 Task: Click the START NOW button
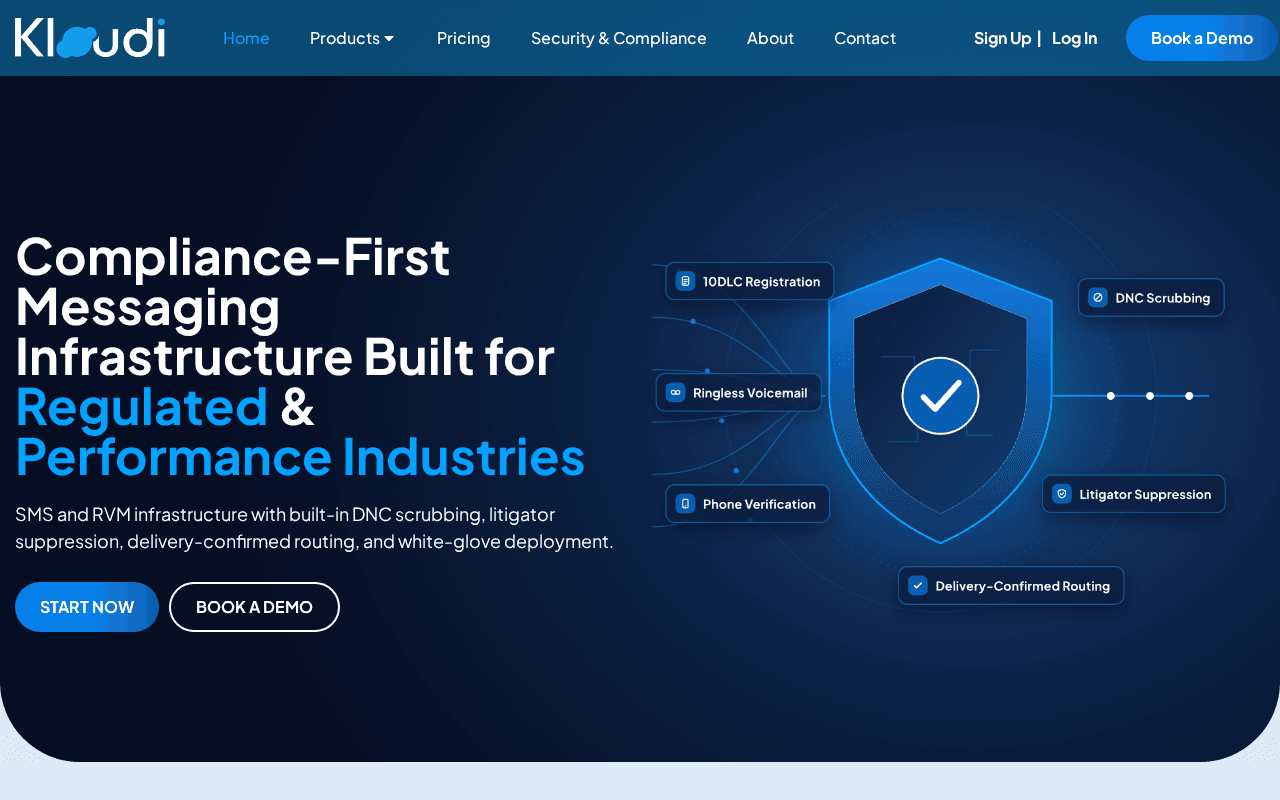pos(87,607)
